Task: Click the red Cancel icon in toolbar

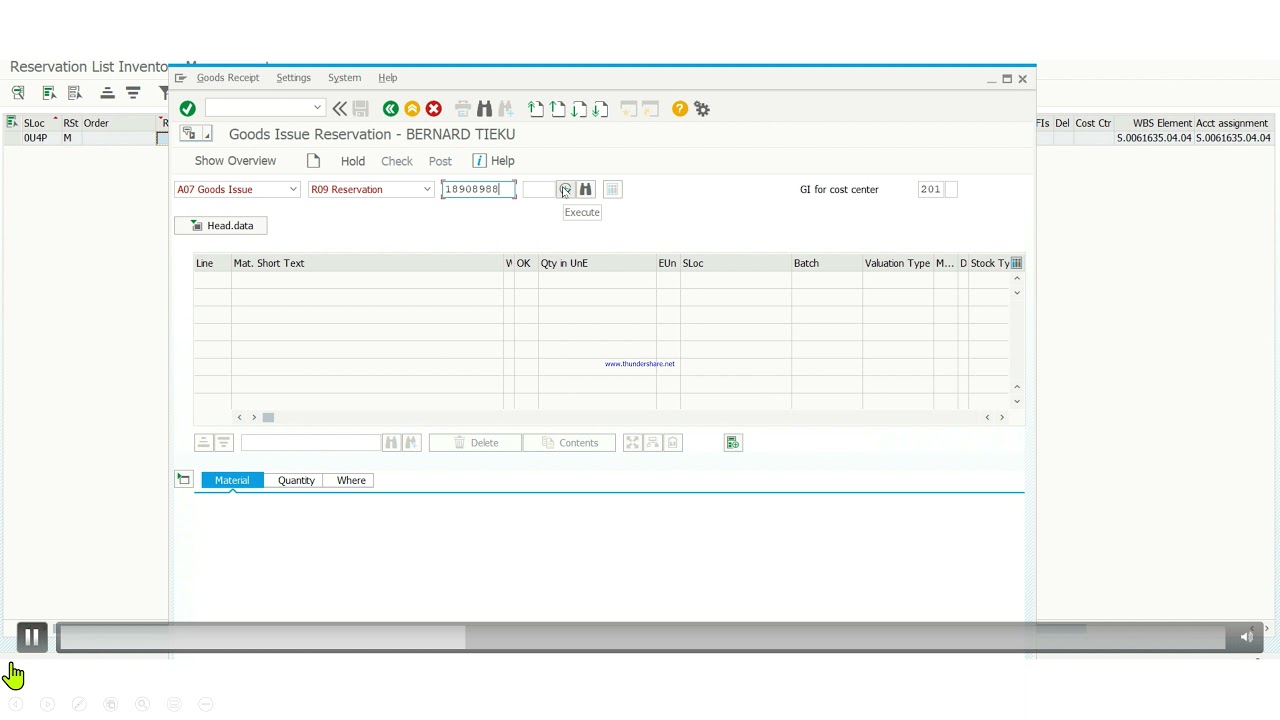Action: [433, 109]
